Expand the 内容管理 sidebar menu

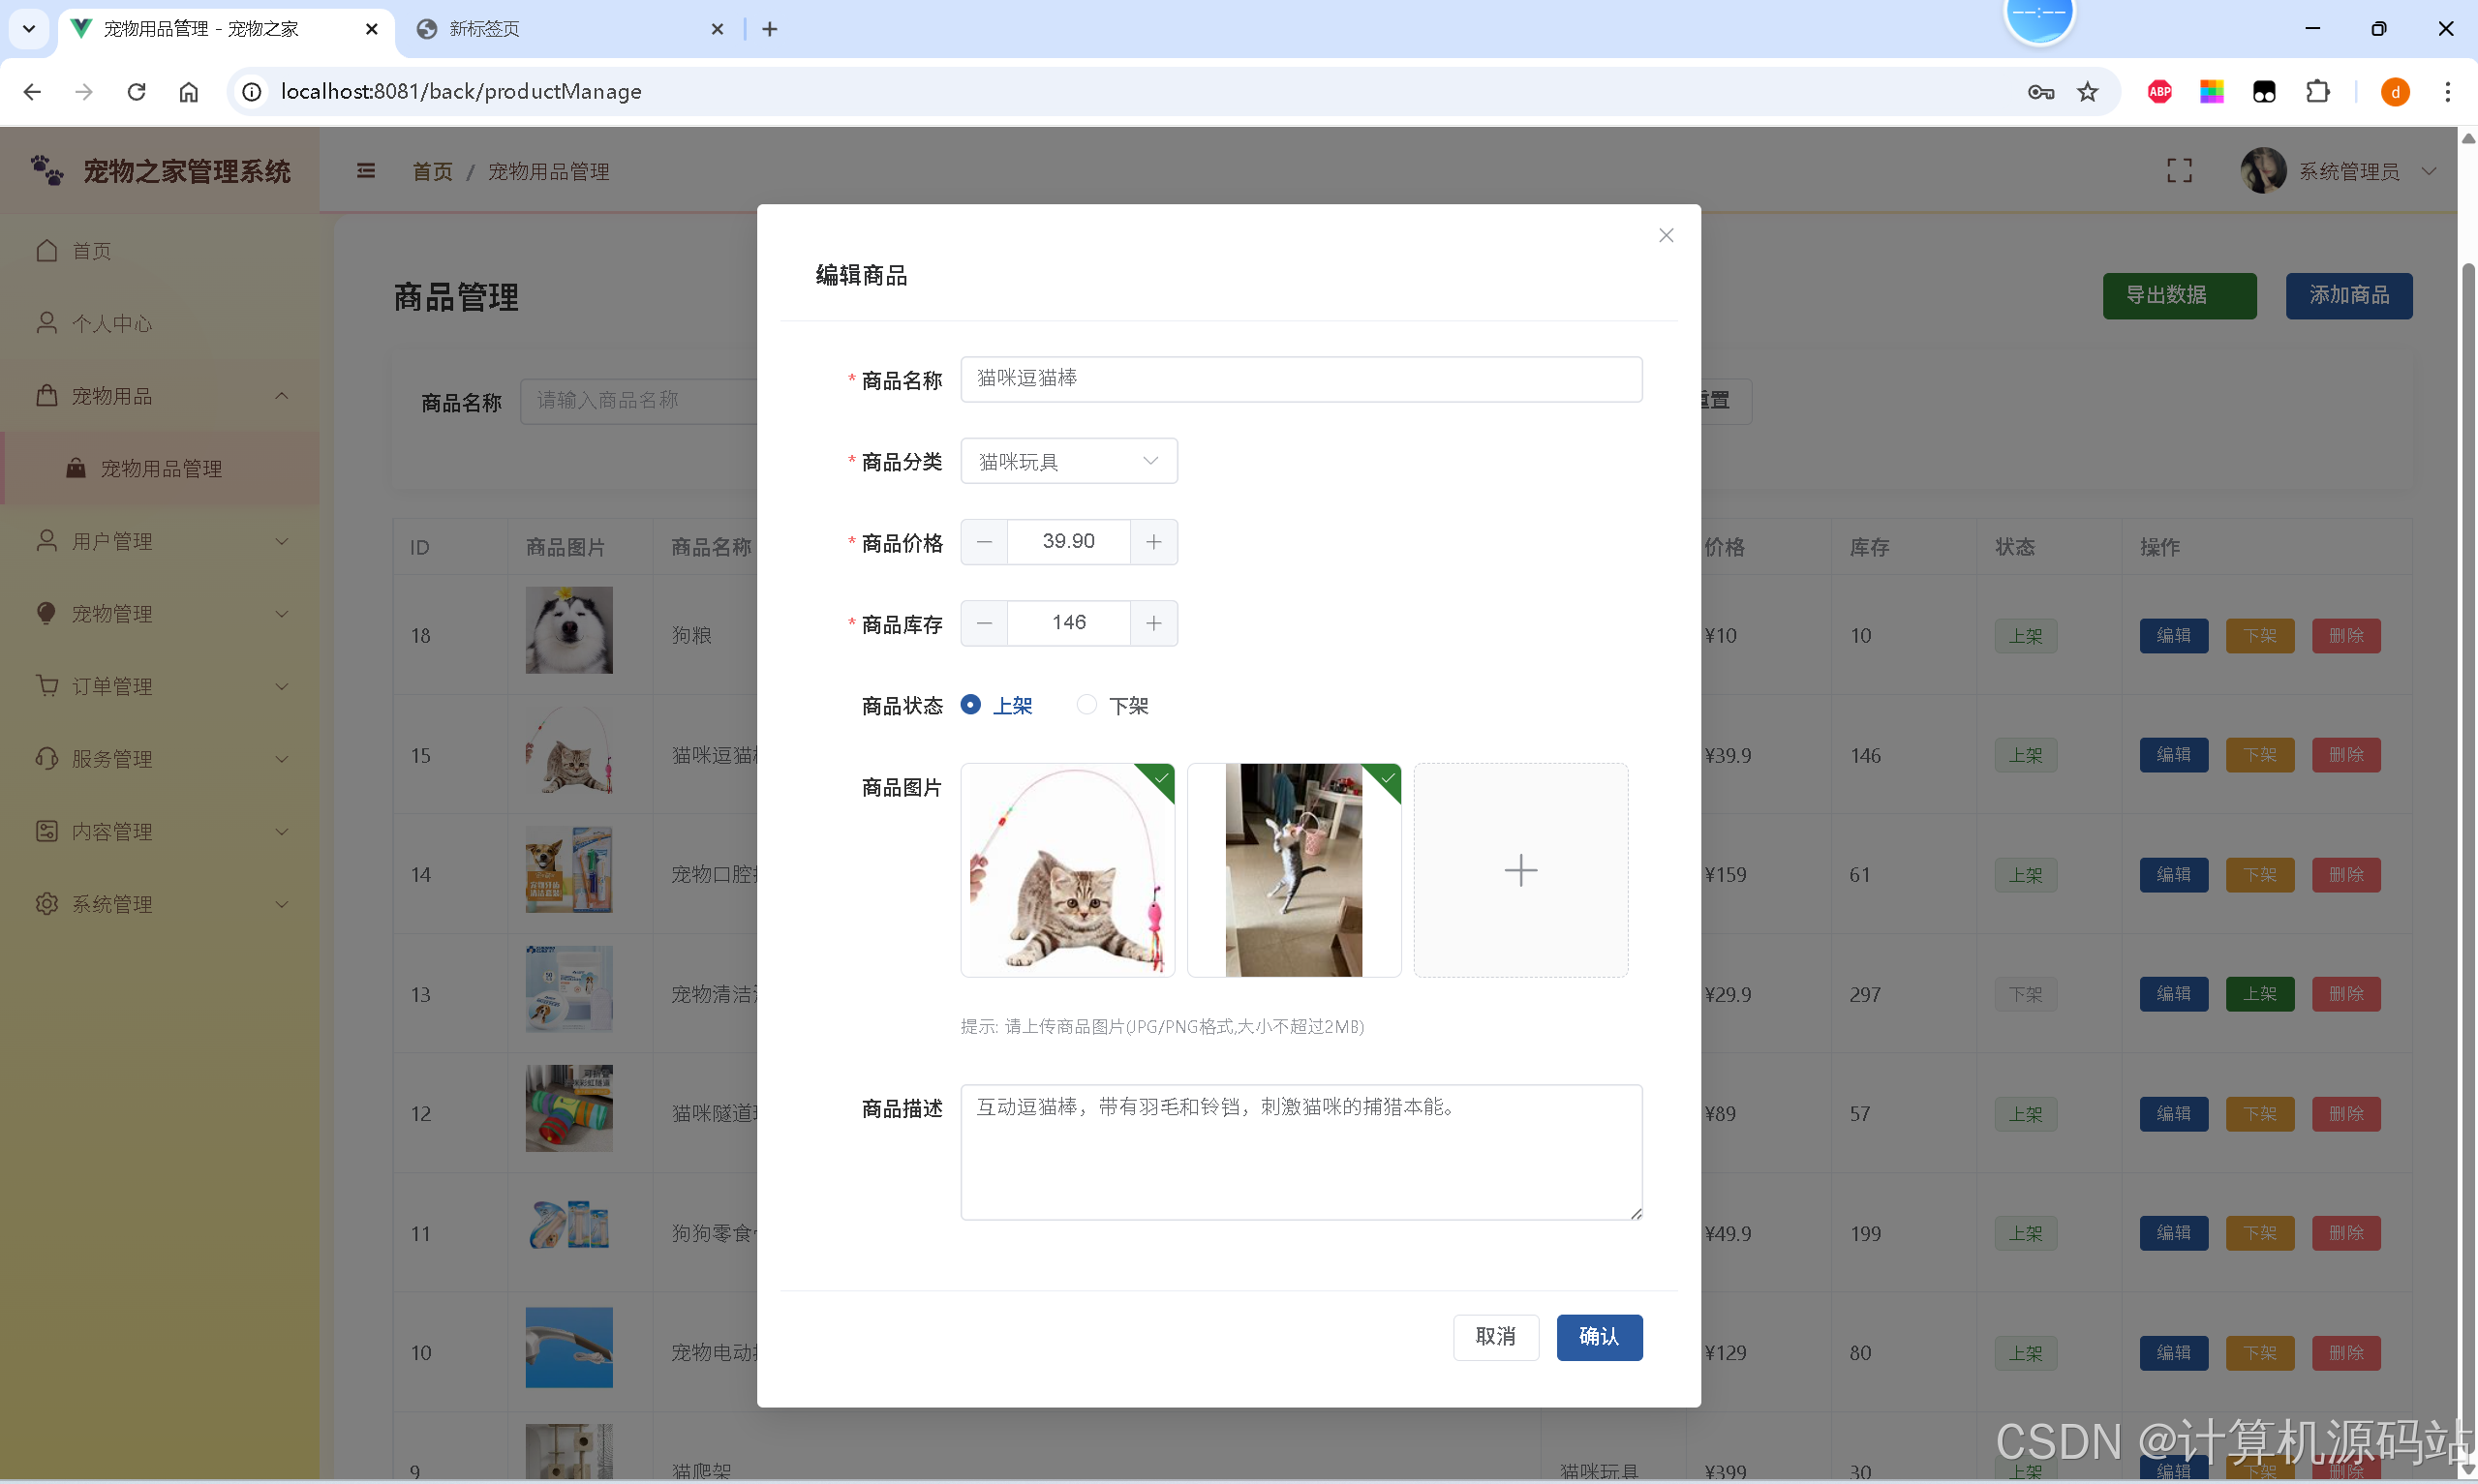pos(282,831)
